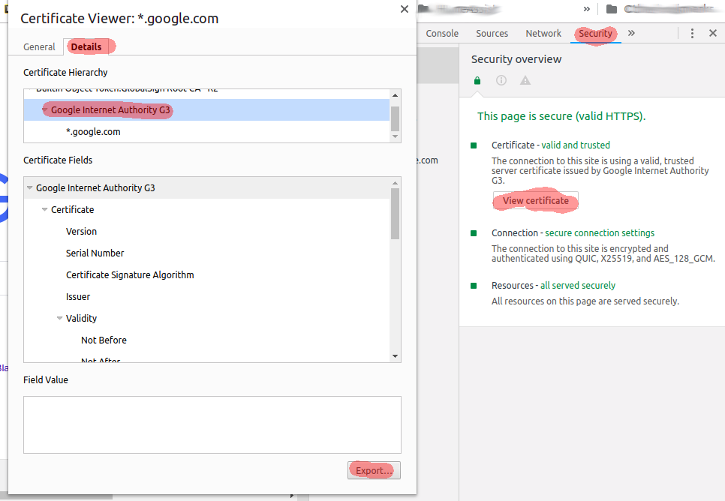The image size is (725, 501).
Task: Switch to the General tab
Action: [x=39, y=47]
